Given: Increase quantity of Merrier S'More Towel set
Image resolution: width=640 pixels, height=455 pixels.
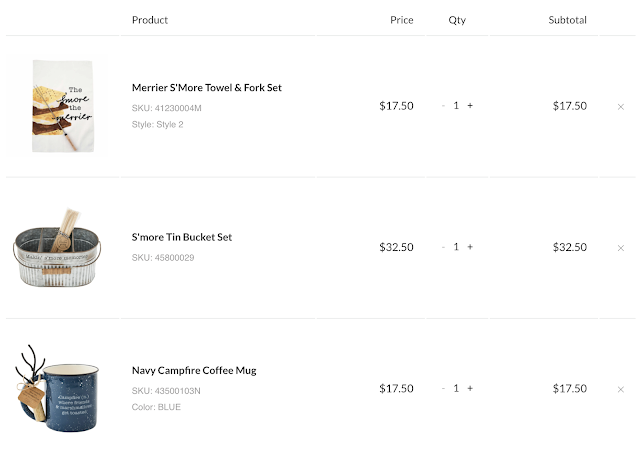Looking at the screenshot, I should [470, 106].
